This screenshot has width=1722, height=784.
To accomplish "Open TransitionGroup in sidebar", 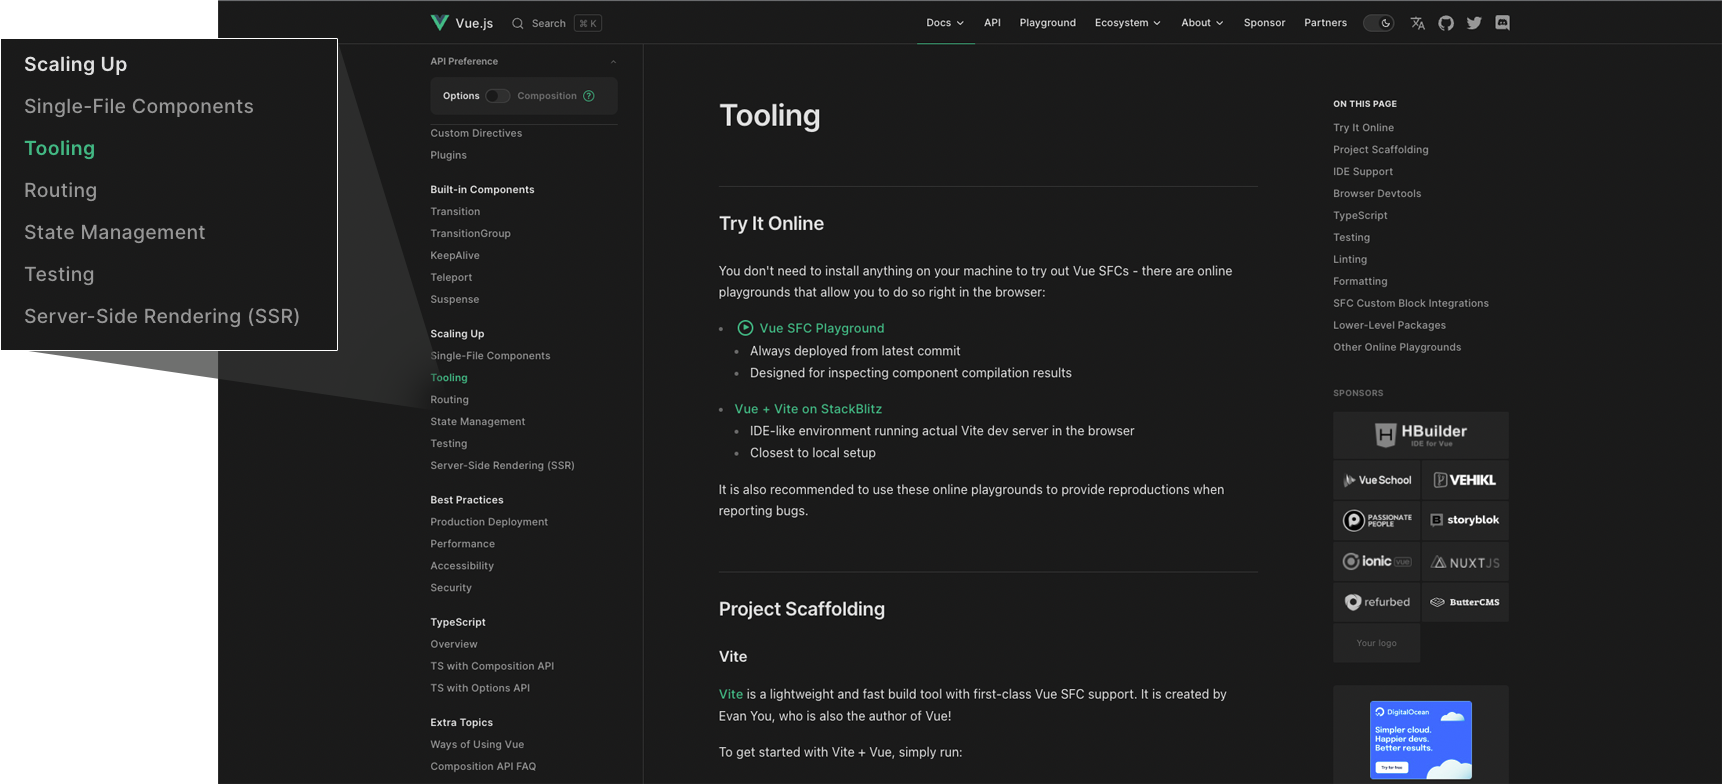I will (x=470, y=234).
